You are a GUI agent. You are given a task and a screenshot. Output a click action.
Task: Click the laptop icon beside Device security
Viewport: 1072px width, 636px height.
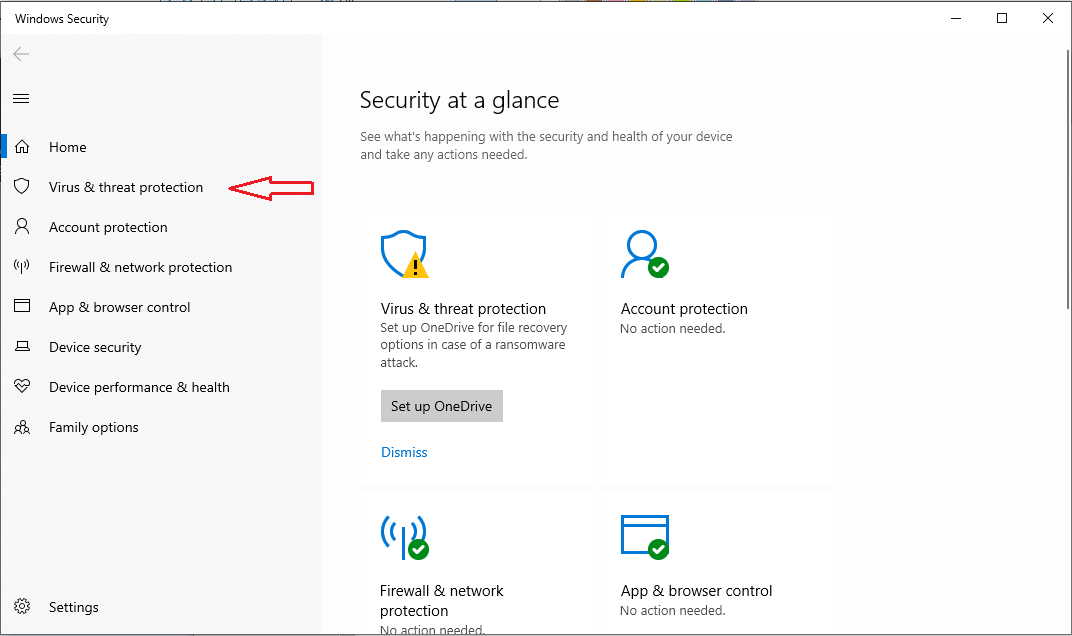[22, 346]
